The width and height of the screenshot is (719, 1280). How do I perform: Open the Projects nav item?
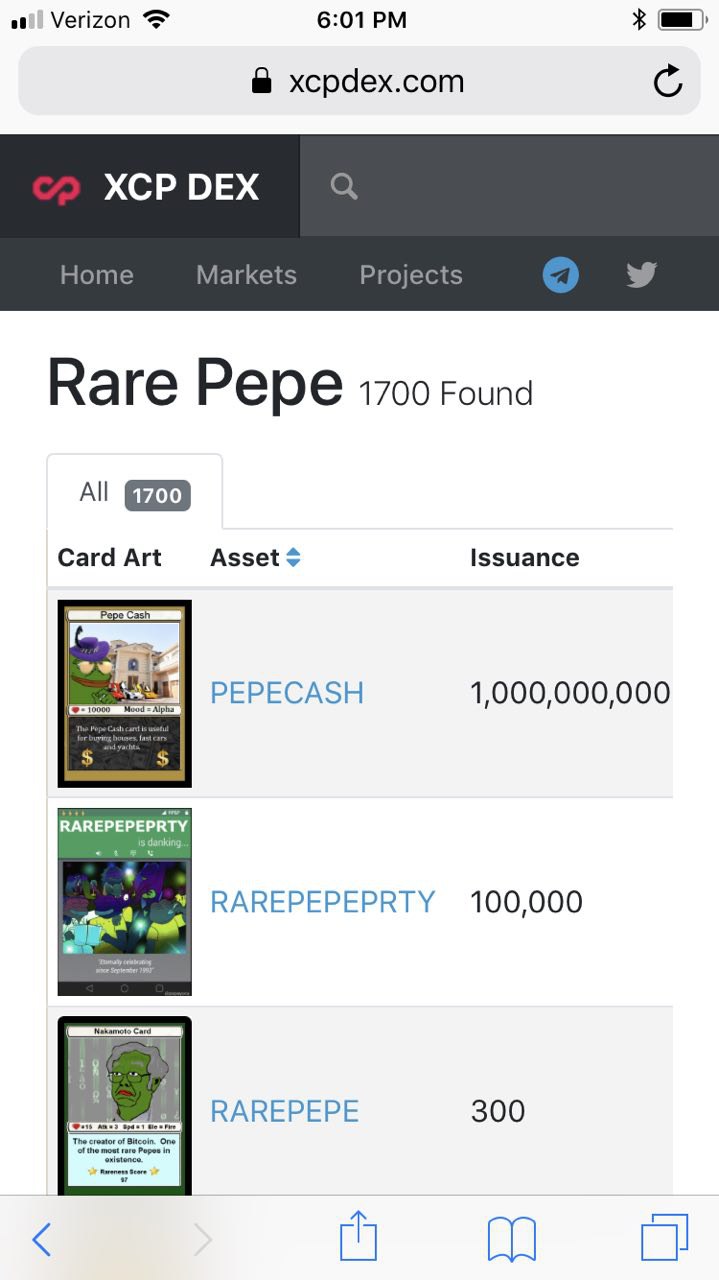click(411, 275)
